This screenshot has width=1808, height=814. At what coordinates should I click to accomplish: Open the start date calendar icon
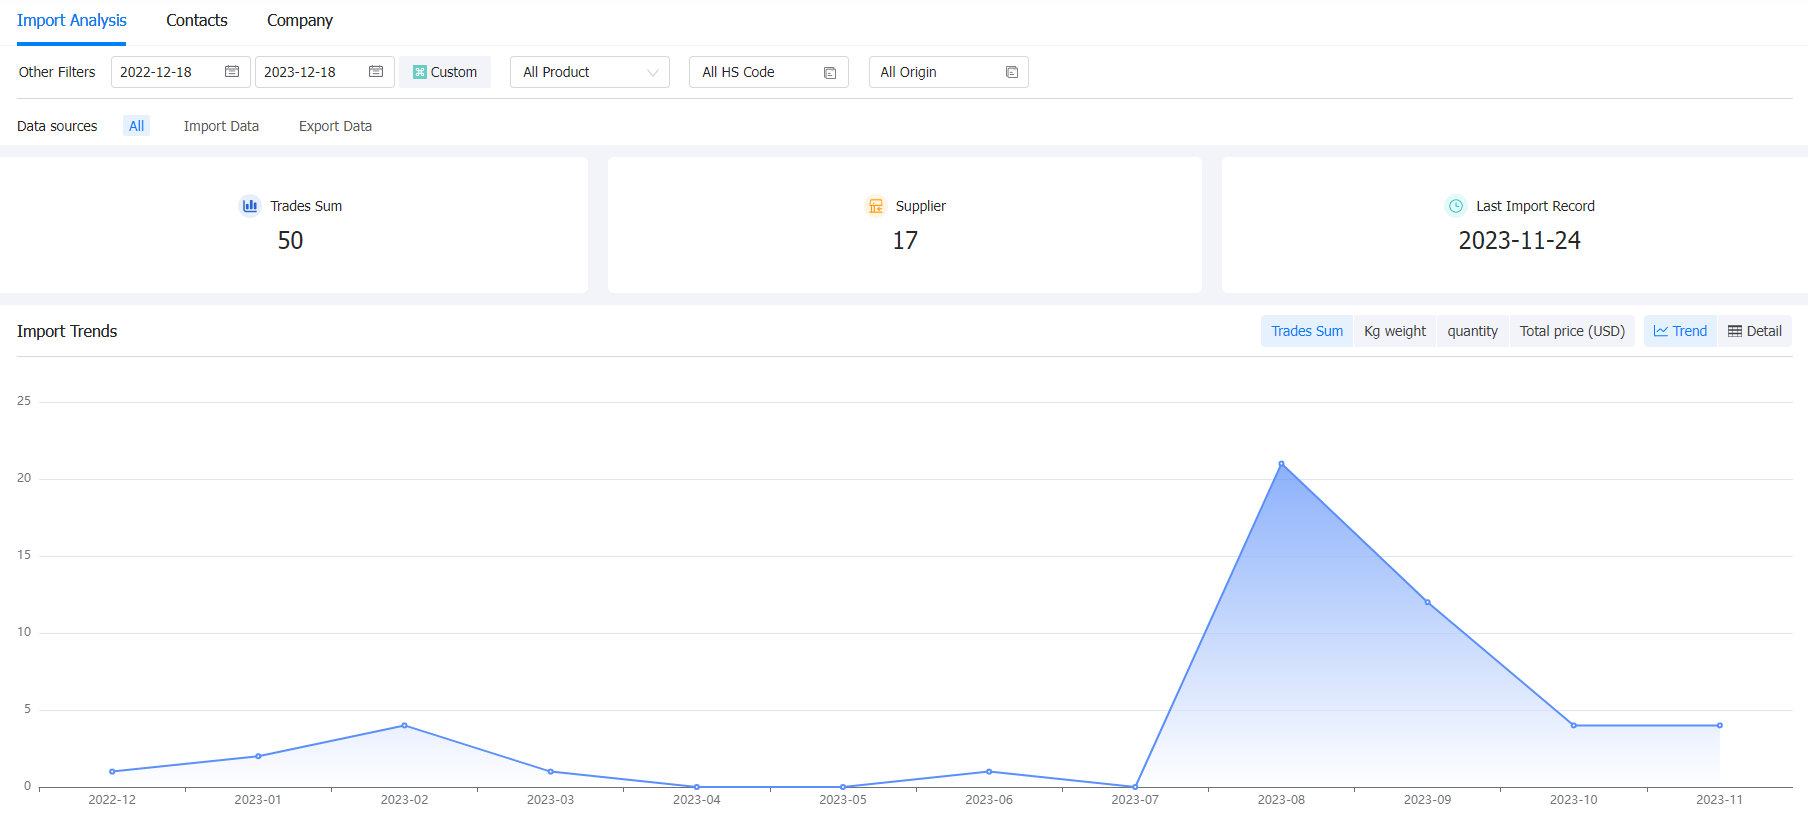tap(232, 72)
